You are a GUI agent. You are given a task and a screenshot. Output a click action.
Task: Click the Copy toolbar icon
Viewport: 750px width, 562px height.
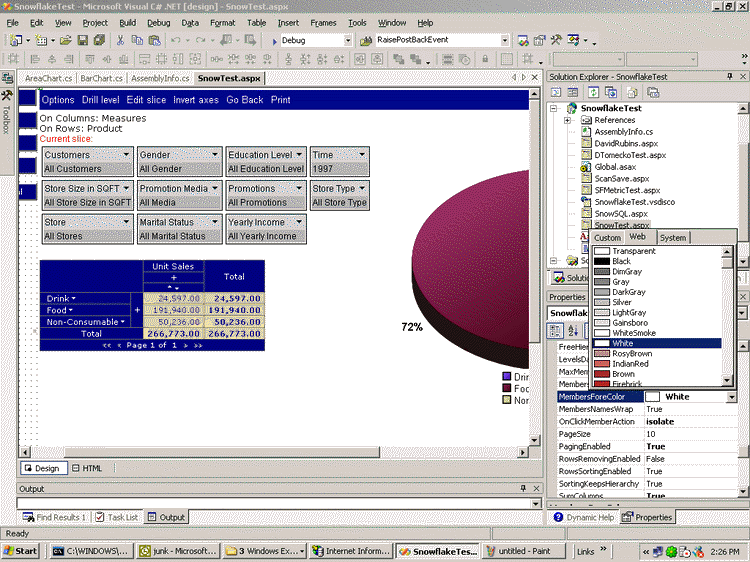(137, 41)
